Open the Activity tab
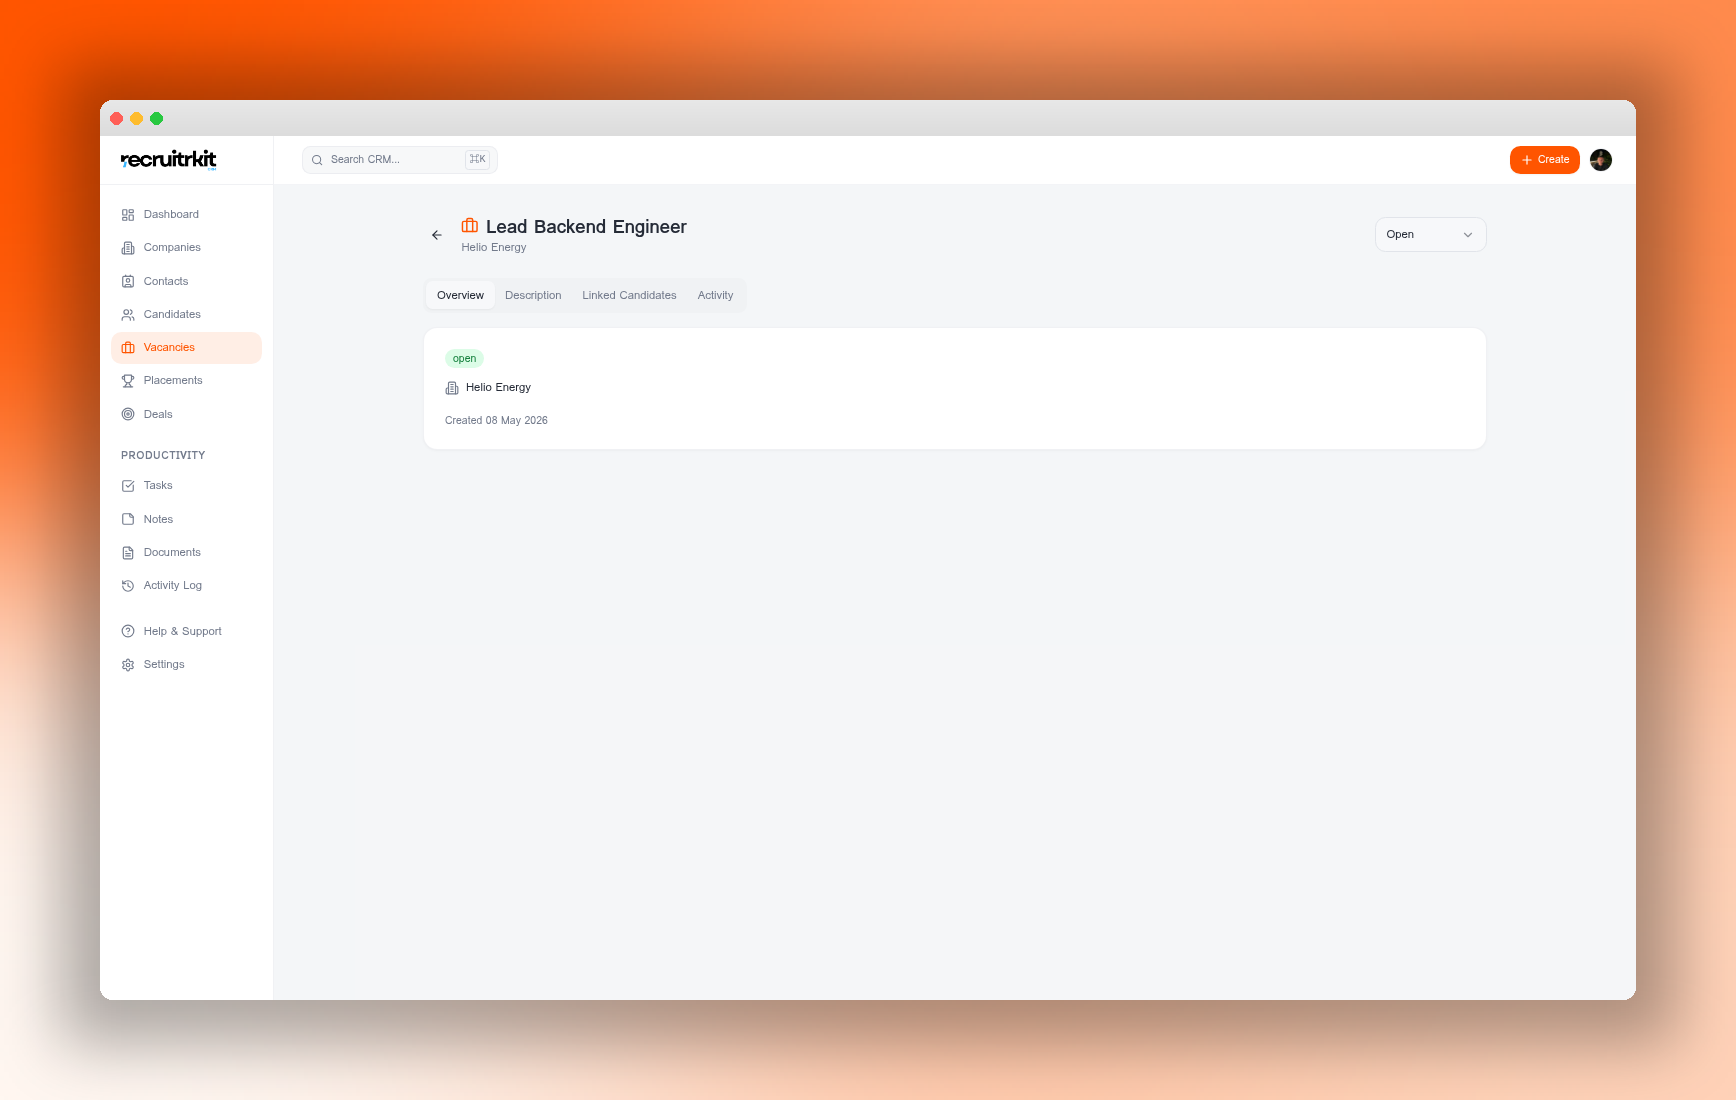 pyautogui.click(x=715, y=295)
